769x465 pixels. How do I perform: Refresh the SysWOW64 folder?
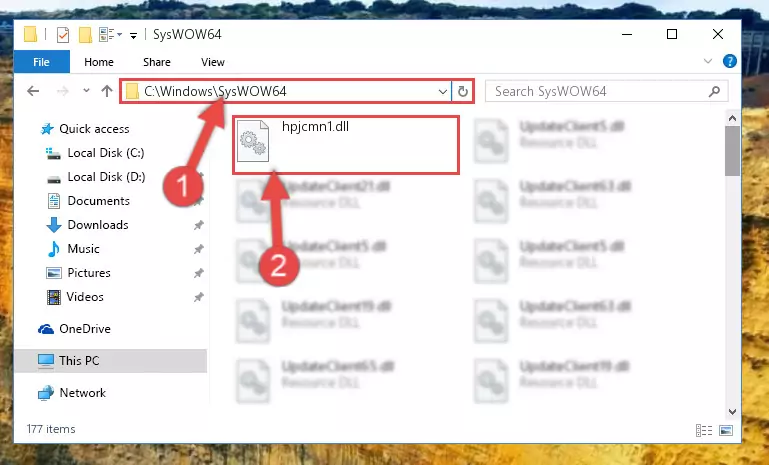coord(462,92)
